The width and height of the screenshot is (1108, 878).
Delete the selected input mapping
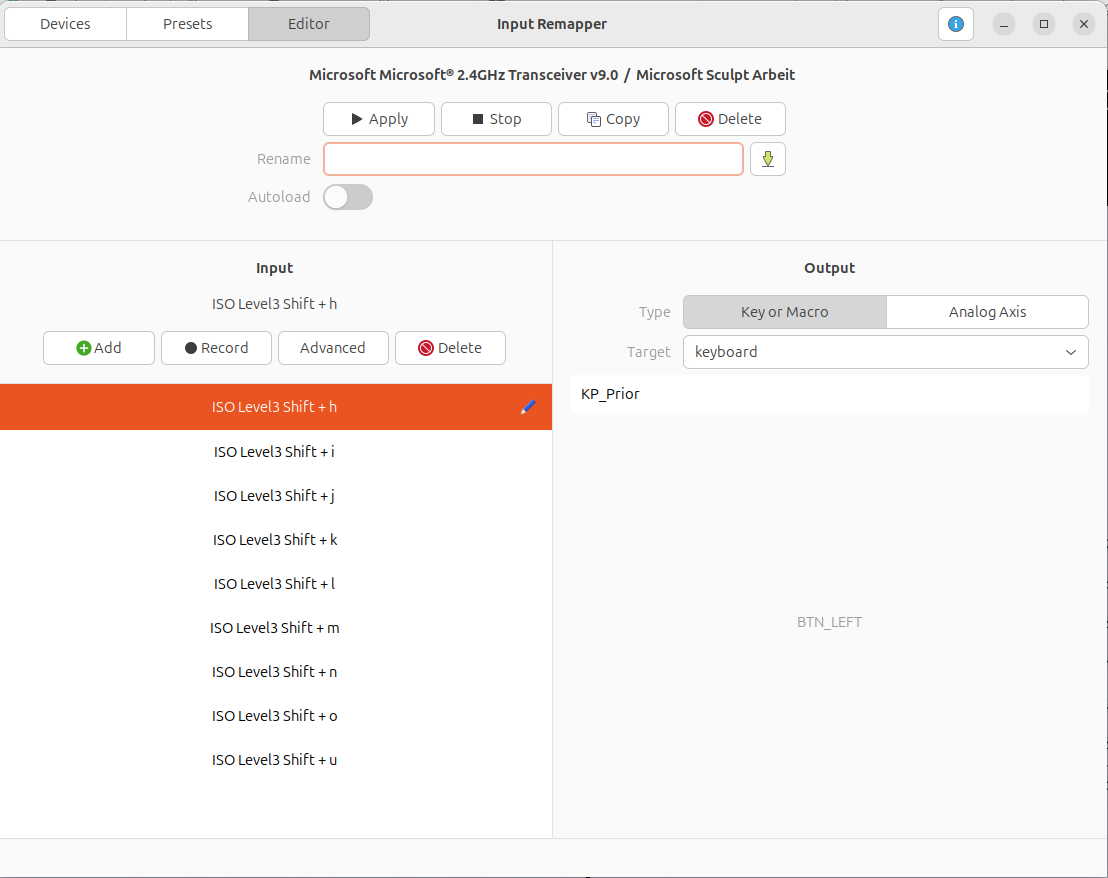[450, 348]
